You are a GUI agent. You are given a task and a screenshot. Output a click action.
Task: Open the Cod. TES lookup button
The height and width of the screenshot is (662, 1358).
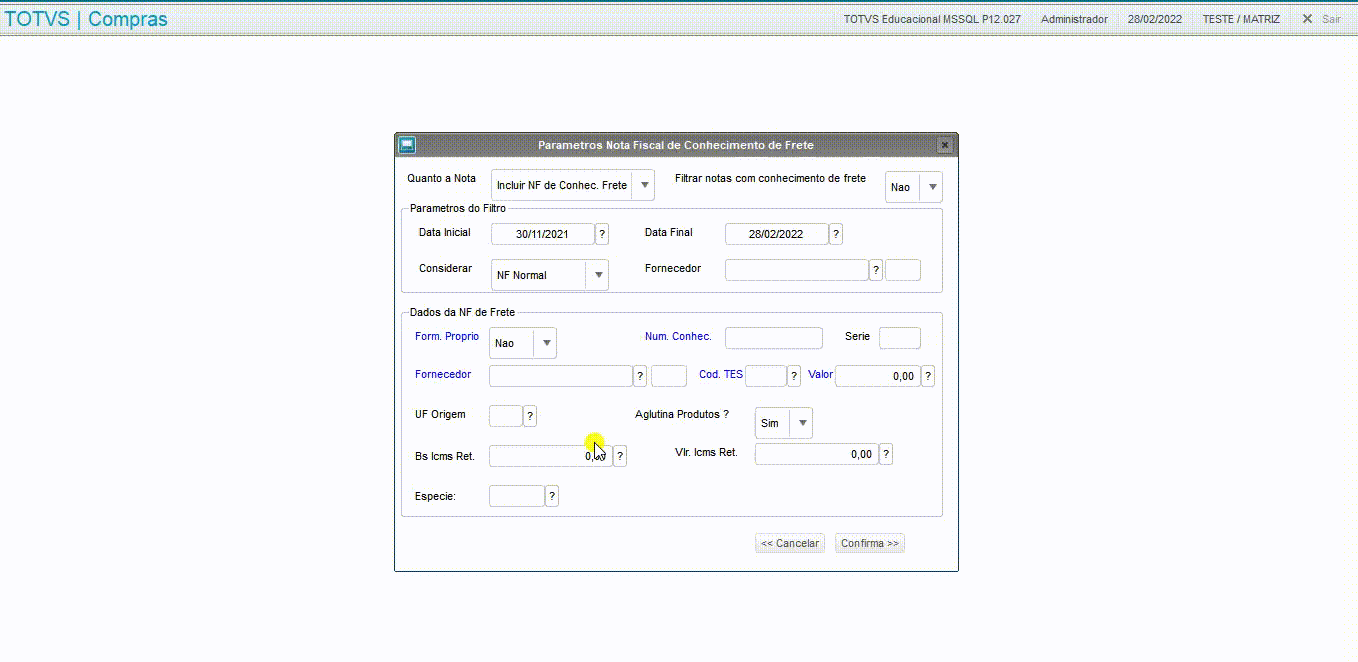coord(794,376)
